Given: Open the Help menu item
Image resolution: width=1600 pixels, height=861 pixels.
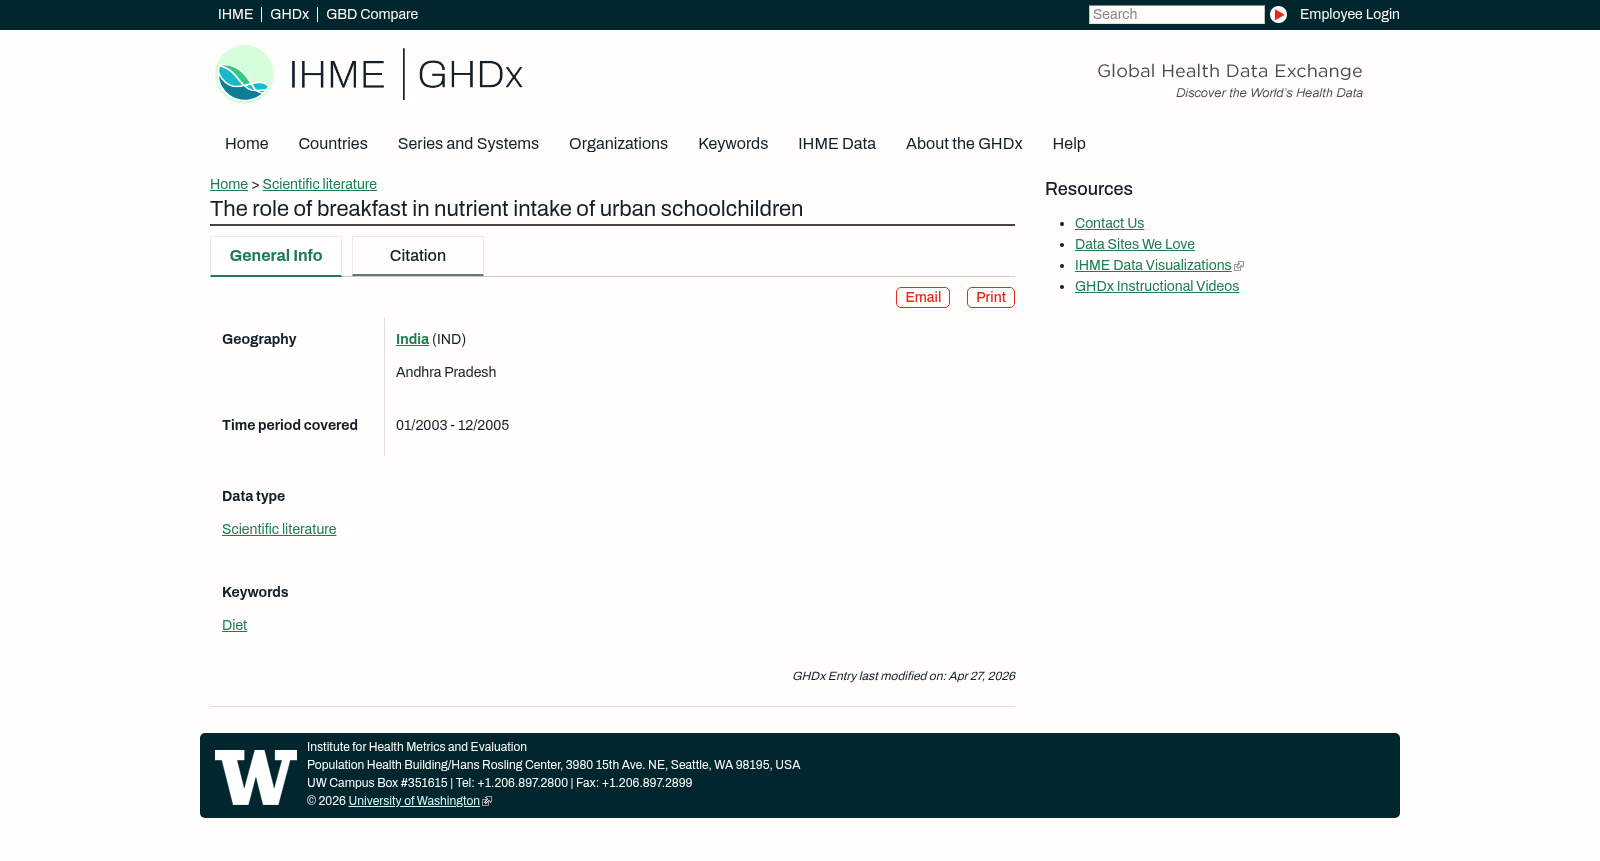Looking at the screenshot, I should (1069, 144).
